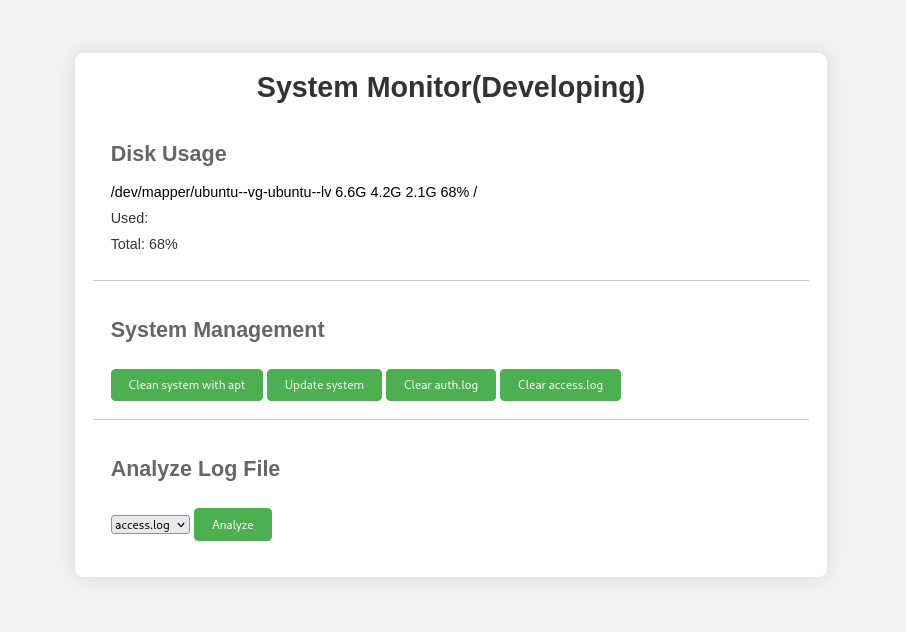
Task: Open the access.log file dropdown
Action: click(150, 525)
